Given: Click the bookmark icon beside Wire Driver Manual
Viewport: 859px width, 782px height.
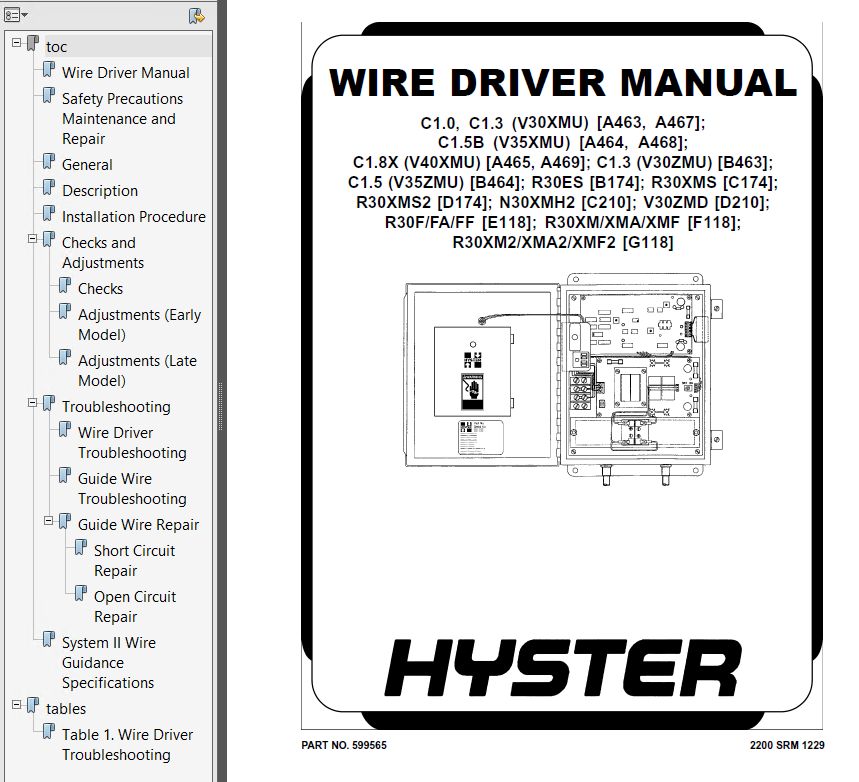Looking at the screenshot, I should 49,70.
